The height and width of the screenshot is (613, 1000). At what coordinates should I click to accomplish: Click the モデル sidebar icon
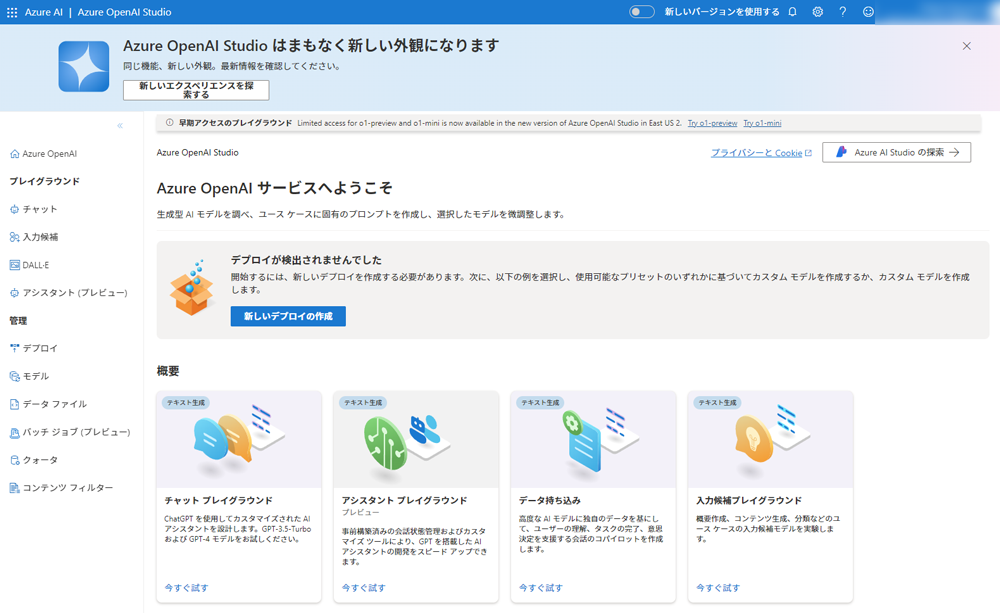coord(14,376)
